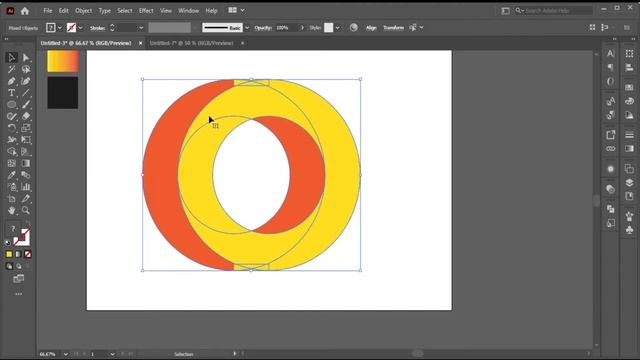The width and height of the screenshot is (640, 360).
Task: Select the Paintbrush tool
Action: pyautogui.click(x=26, y=105)
